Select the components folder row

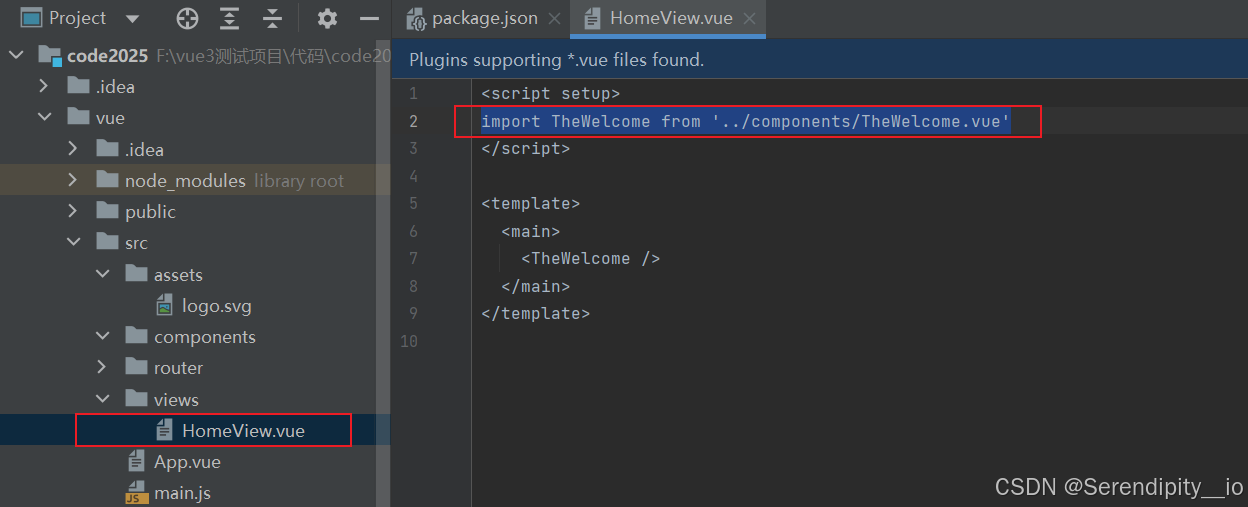195,336
